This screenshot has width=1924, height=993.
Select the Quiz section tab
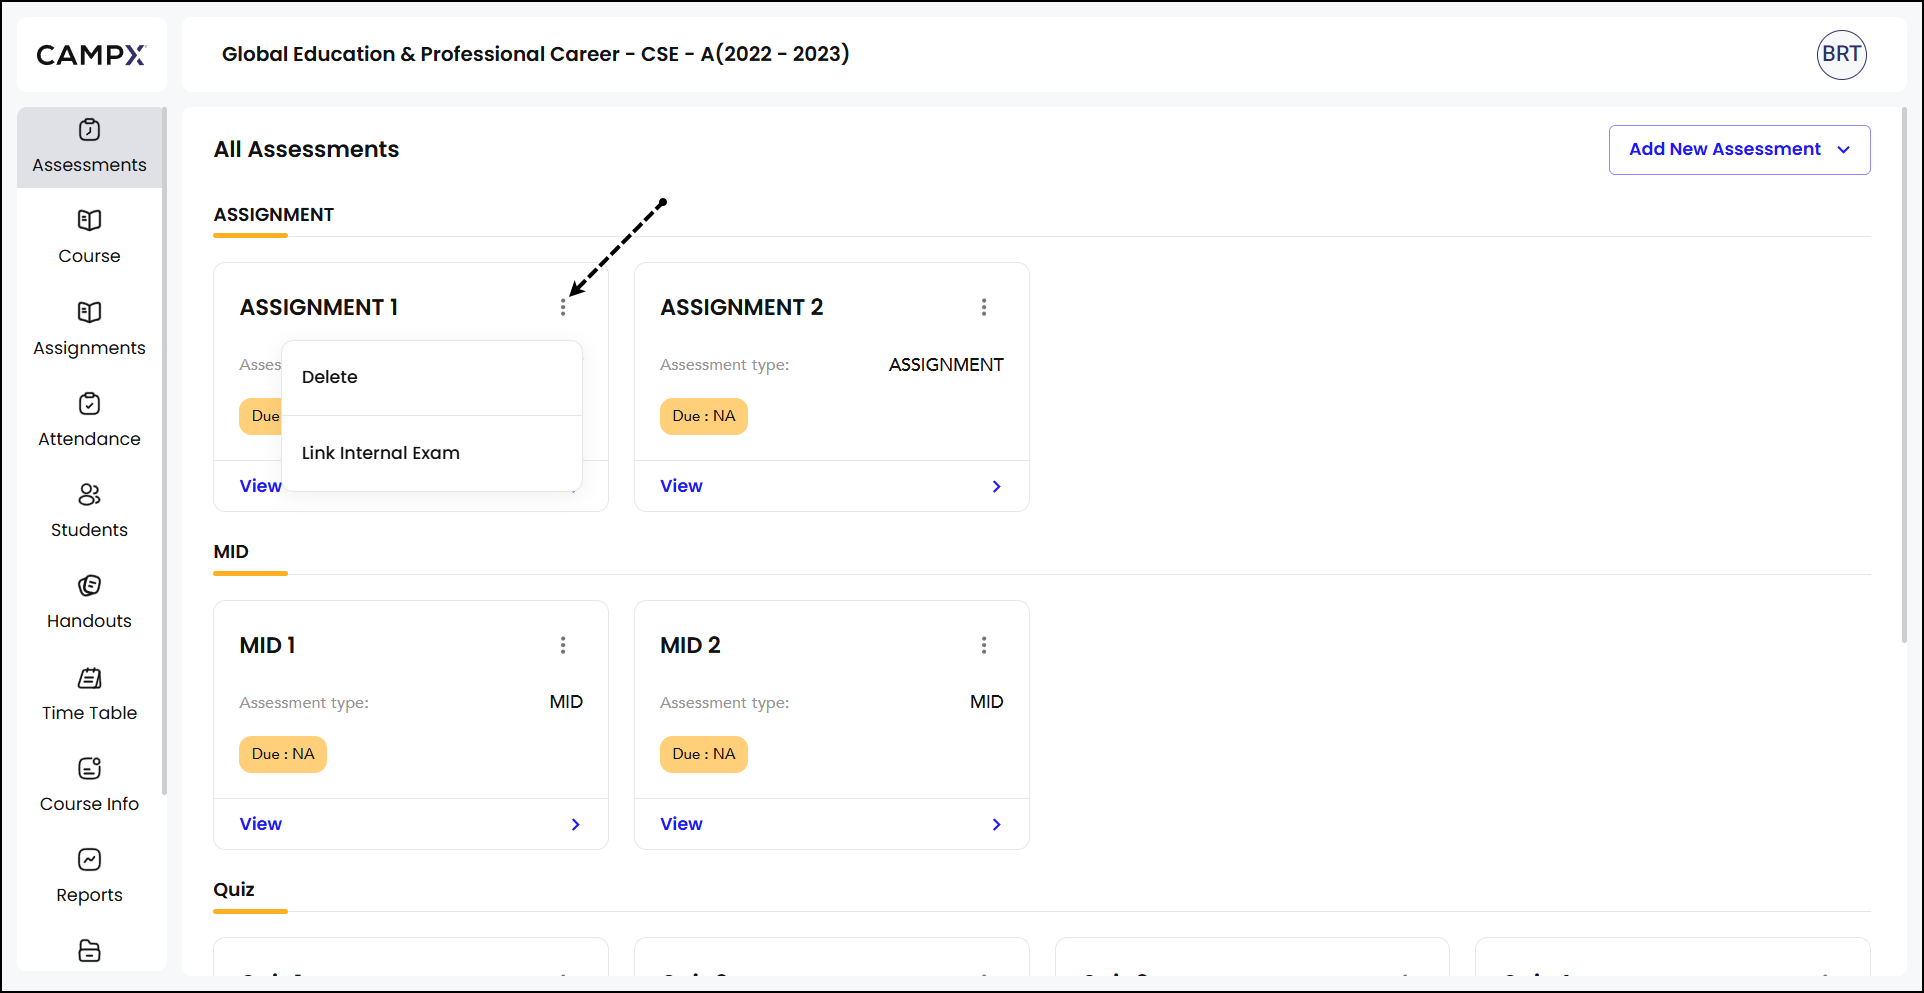point(234,890)
